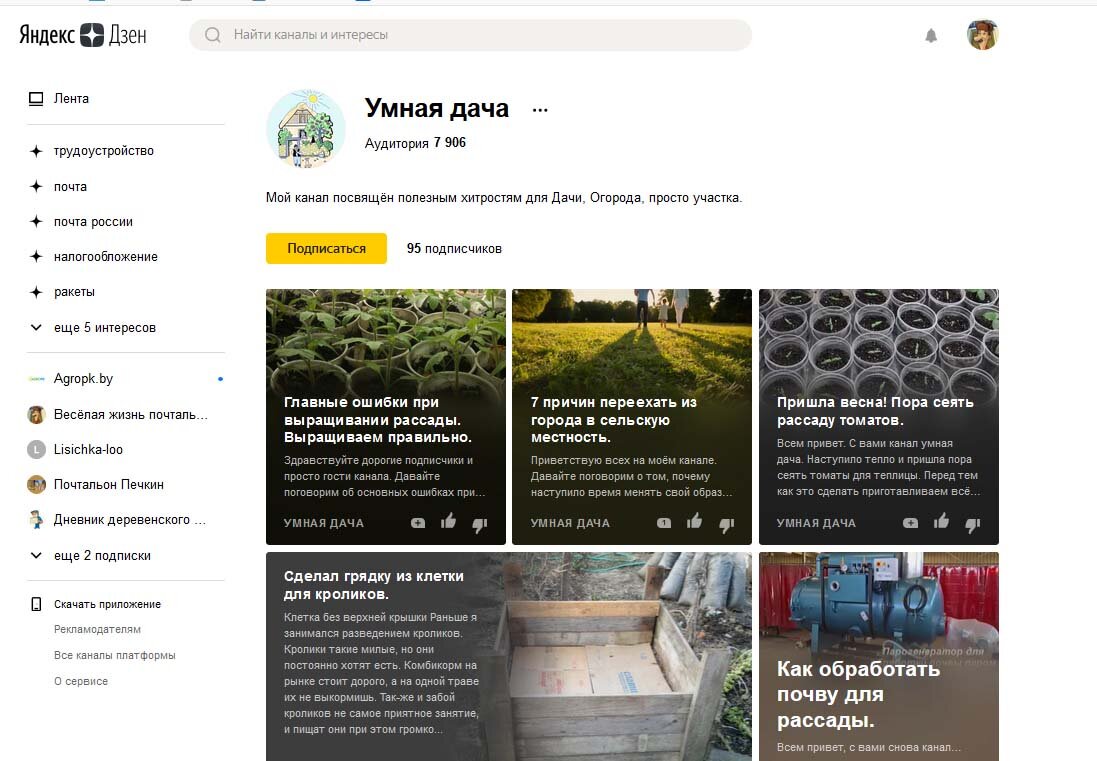Click the Lisichka-loo channel avatar

(36, 450)
